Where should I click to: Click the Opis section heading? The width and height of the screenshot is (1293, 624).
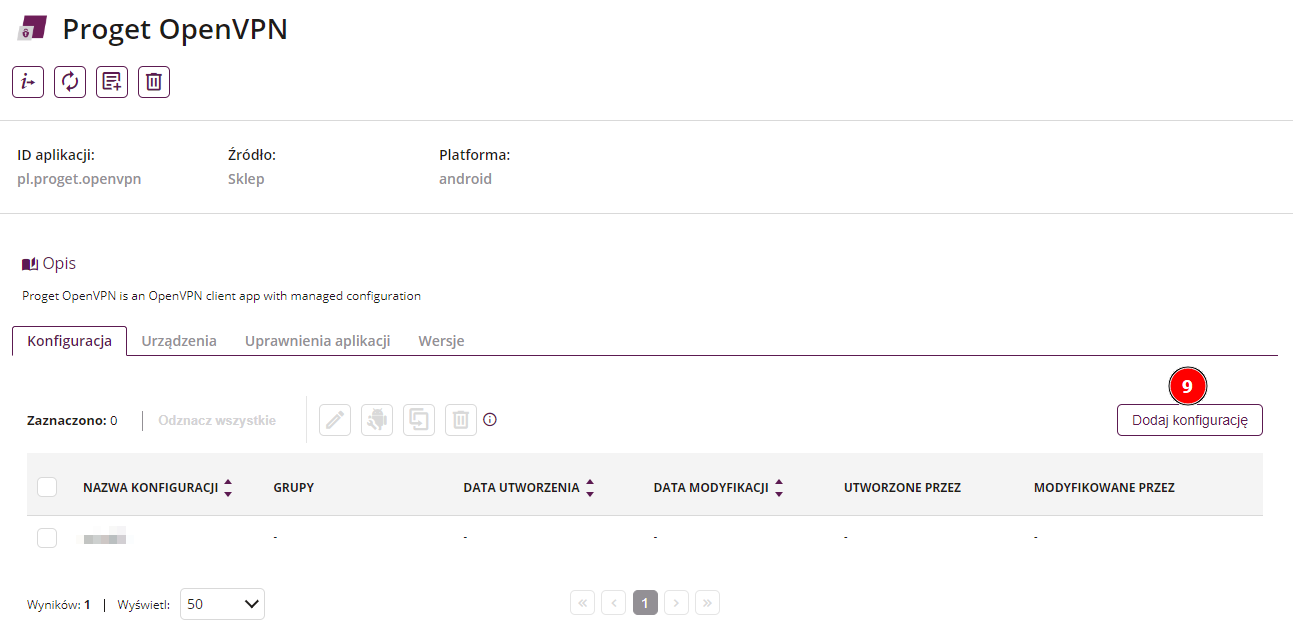pyautogui.click(x=59, y=264)
